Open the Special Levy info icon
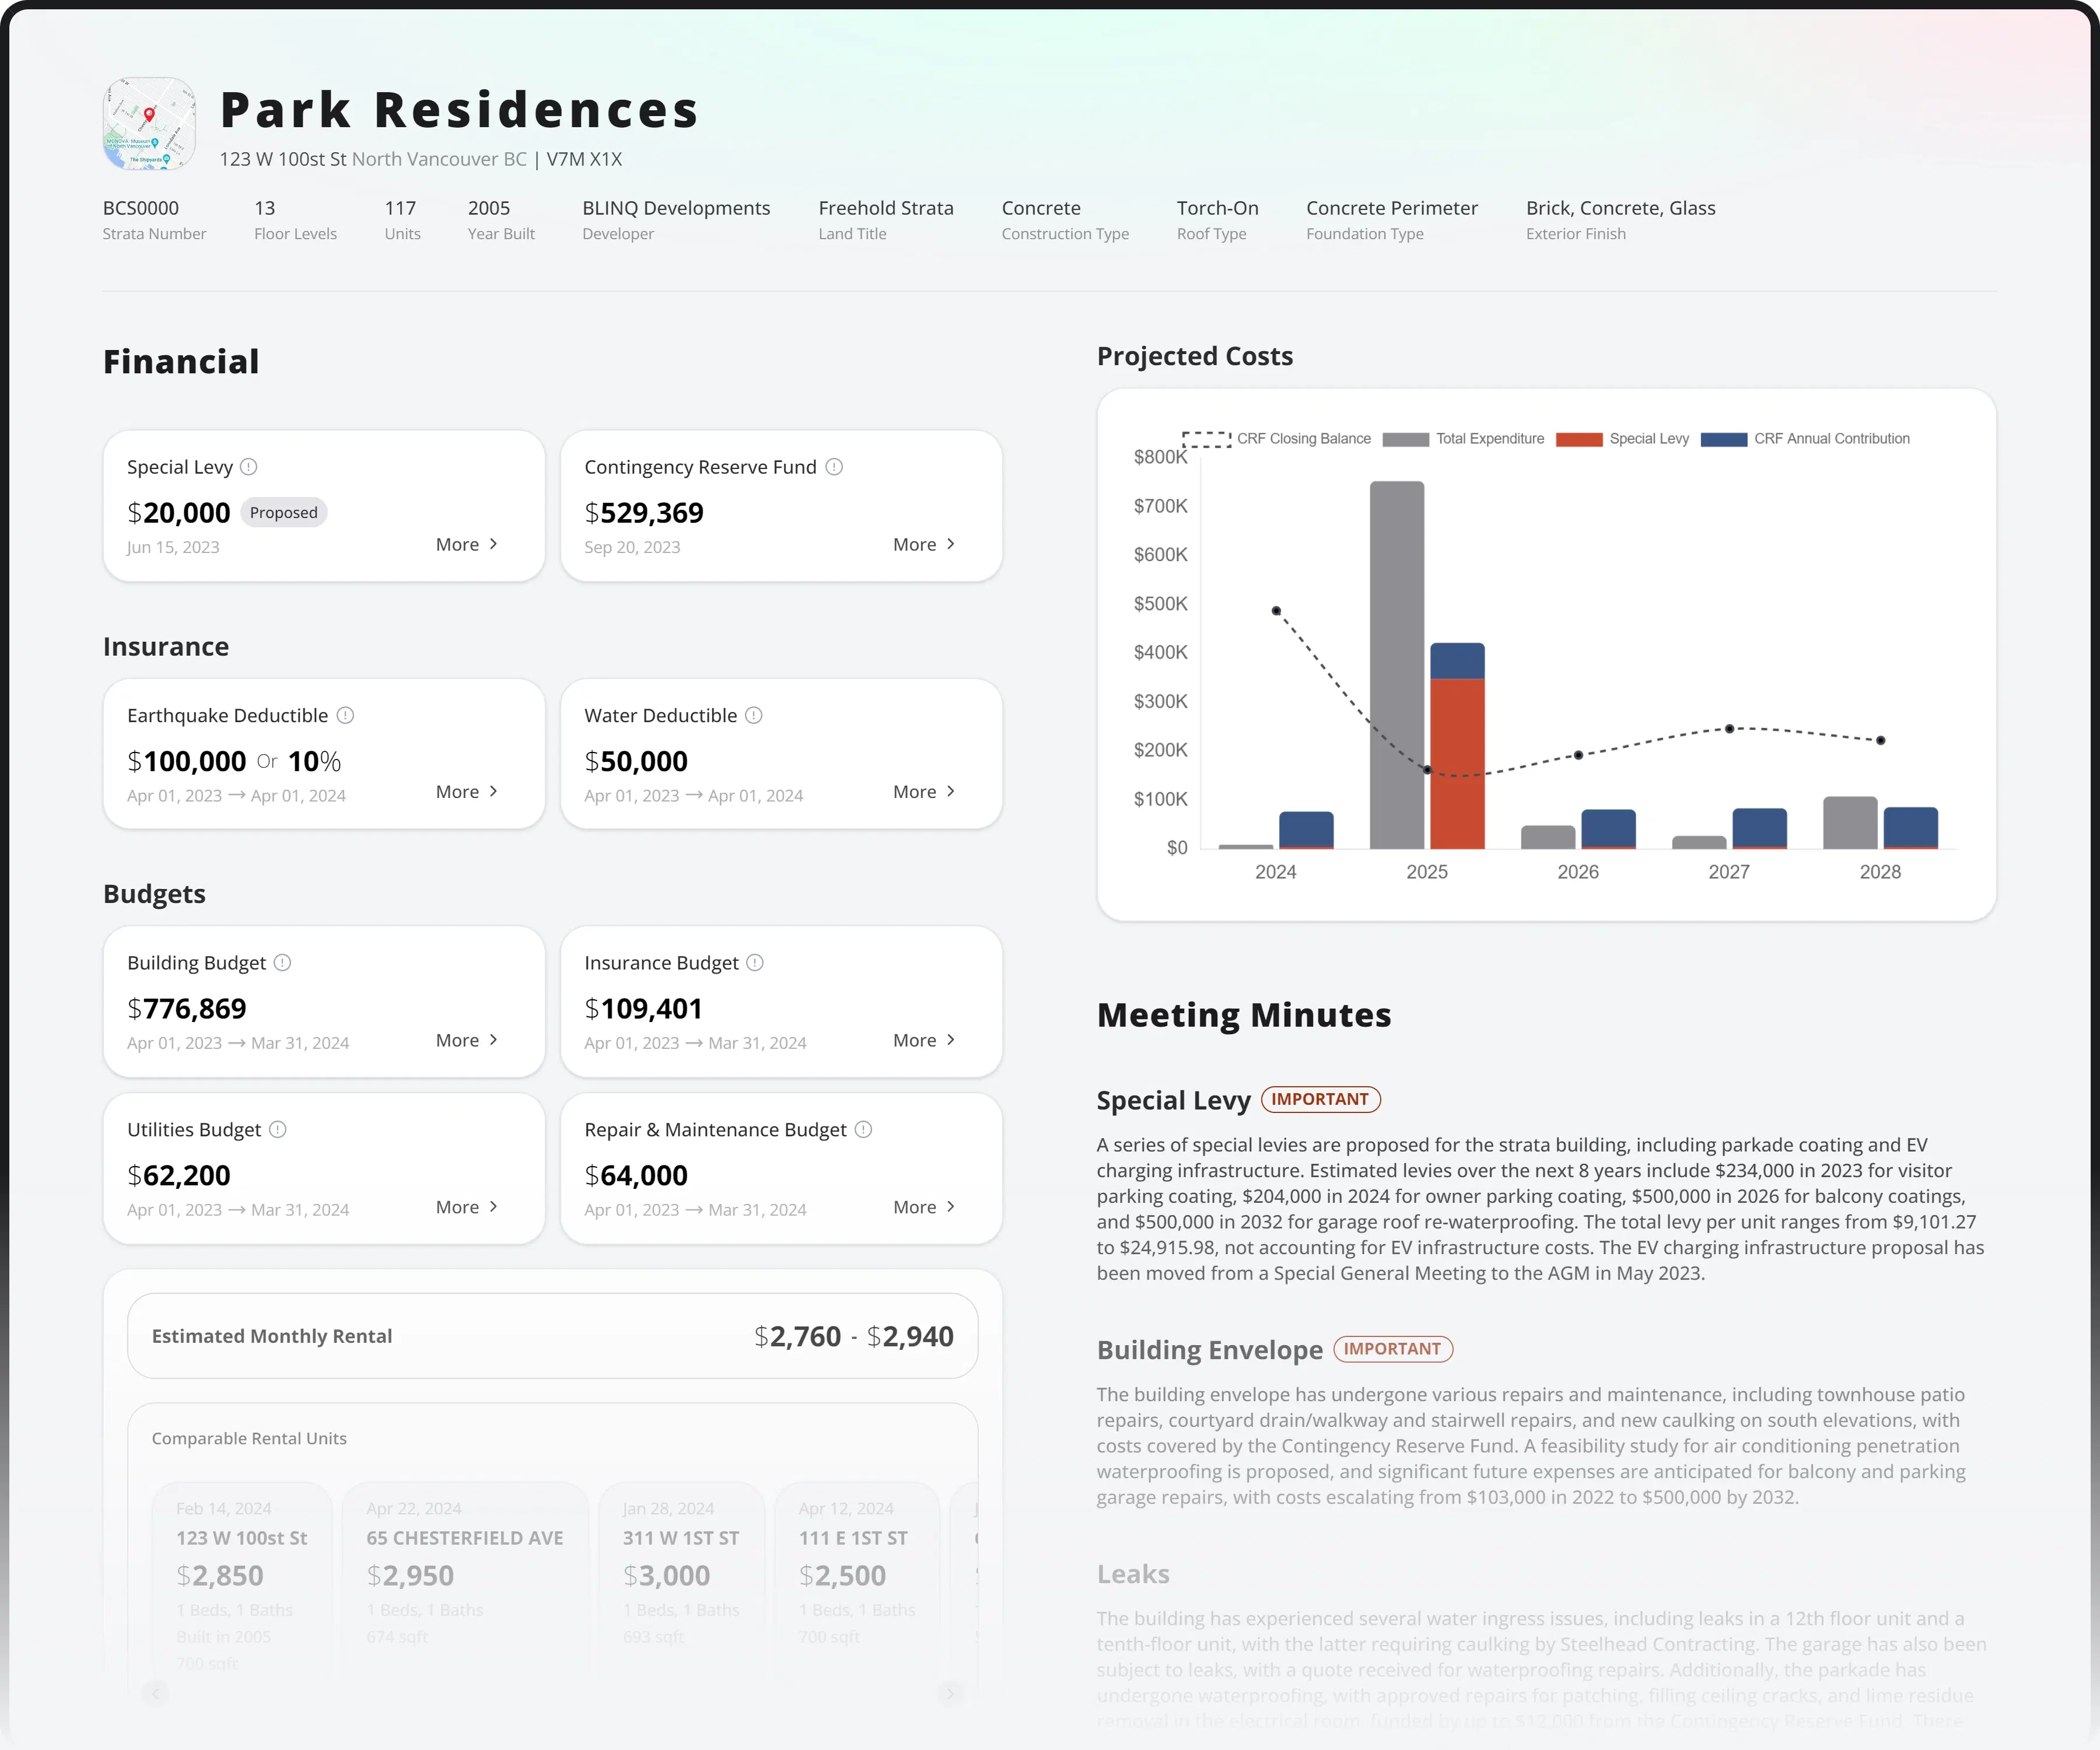The width and height of the screenshot is (2100, 1750). [250, 466]
